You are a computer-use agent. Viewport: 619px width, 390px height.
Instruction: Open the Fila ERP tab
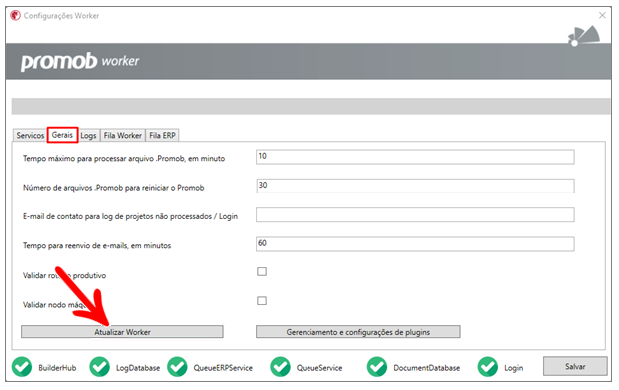coord(162,135)
